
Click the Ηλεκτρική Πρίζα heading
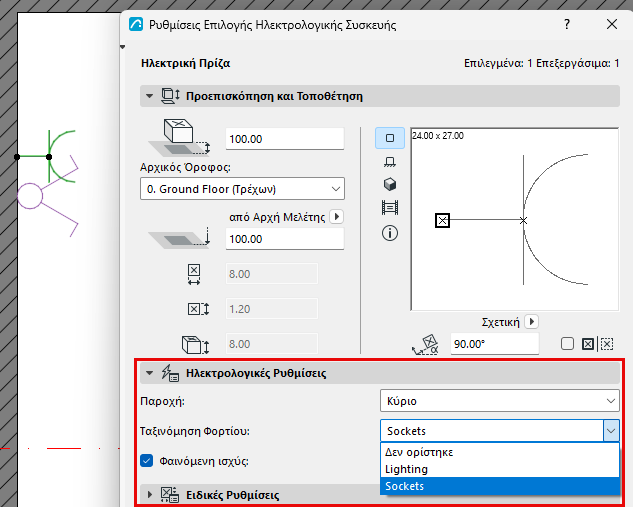(x=186, y=63)
